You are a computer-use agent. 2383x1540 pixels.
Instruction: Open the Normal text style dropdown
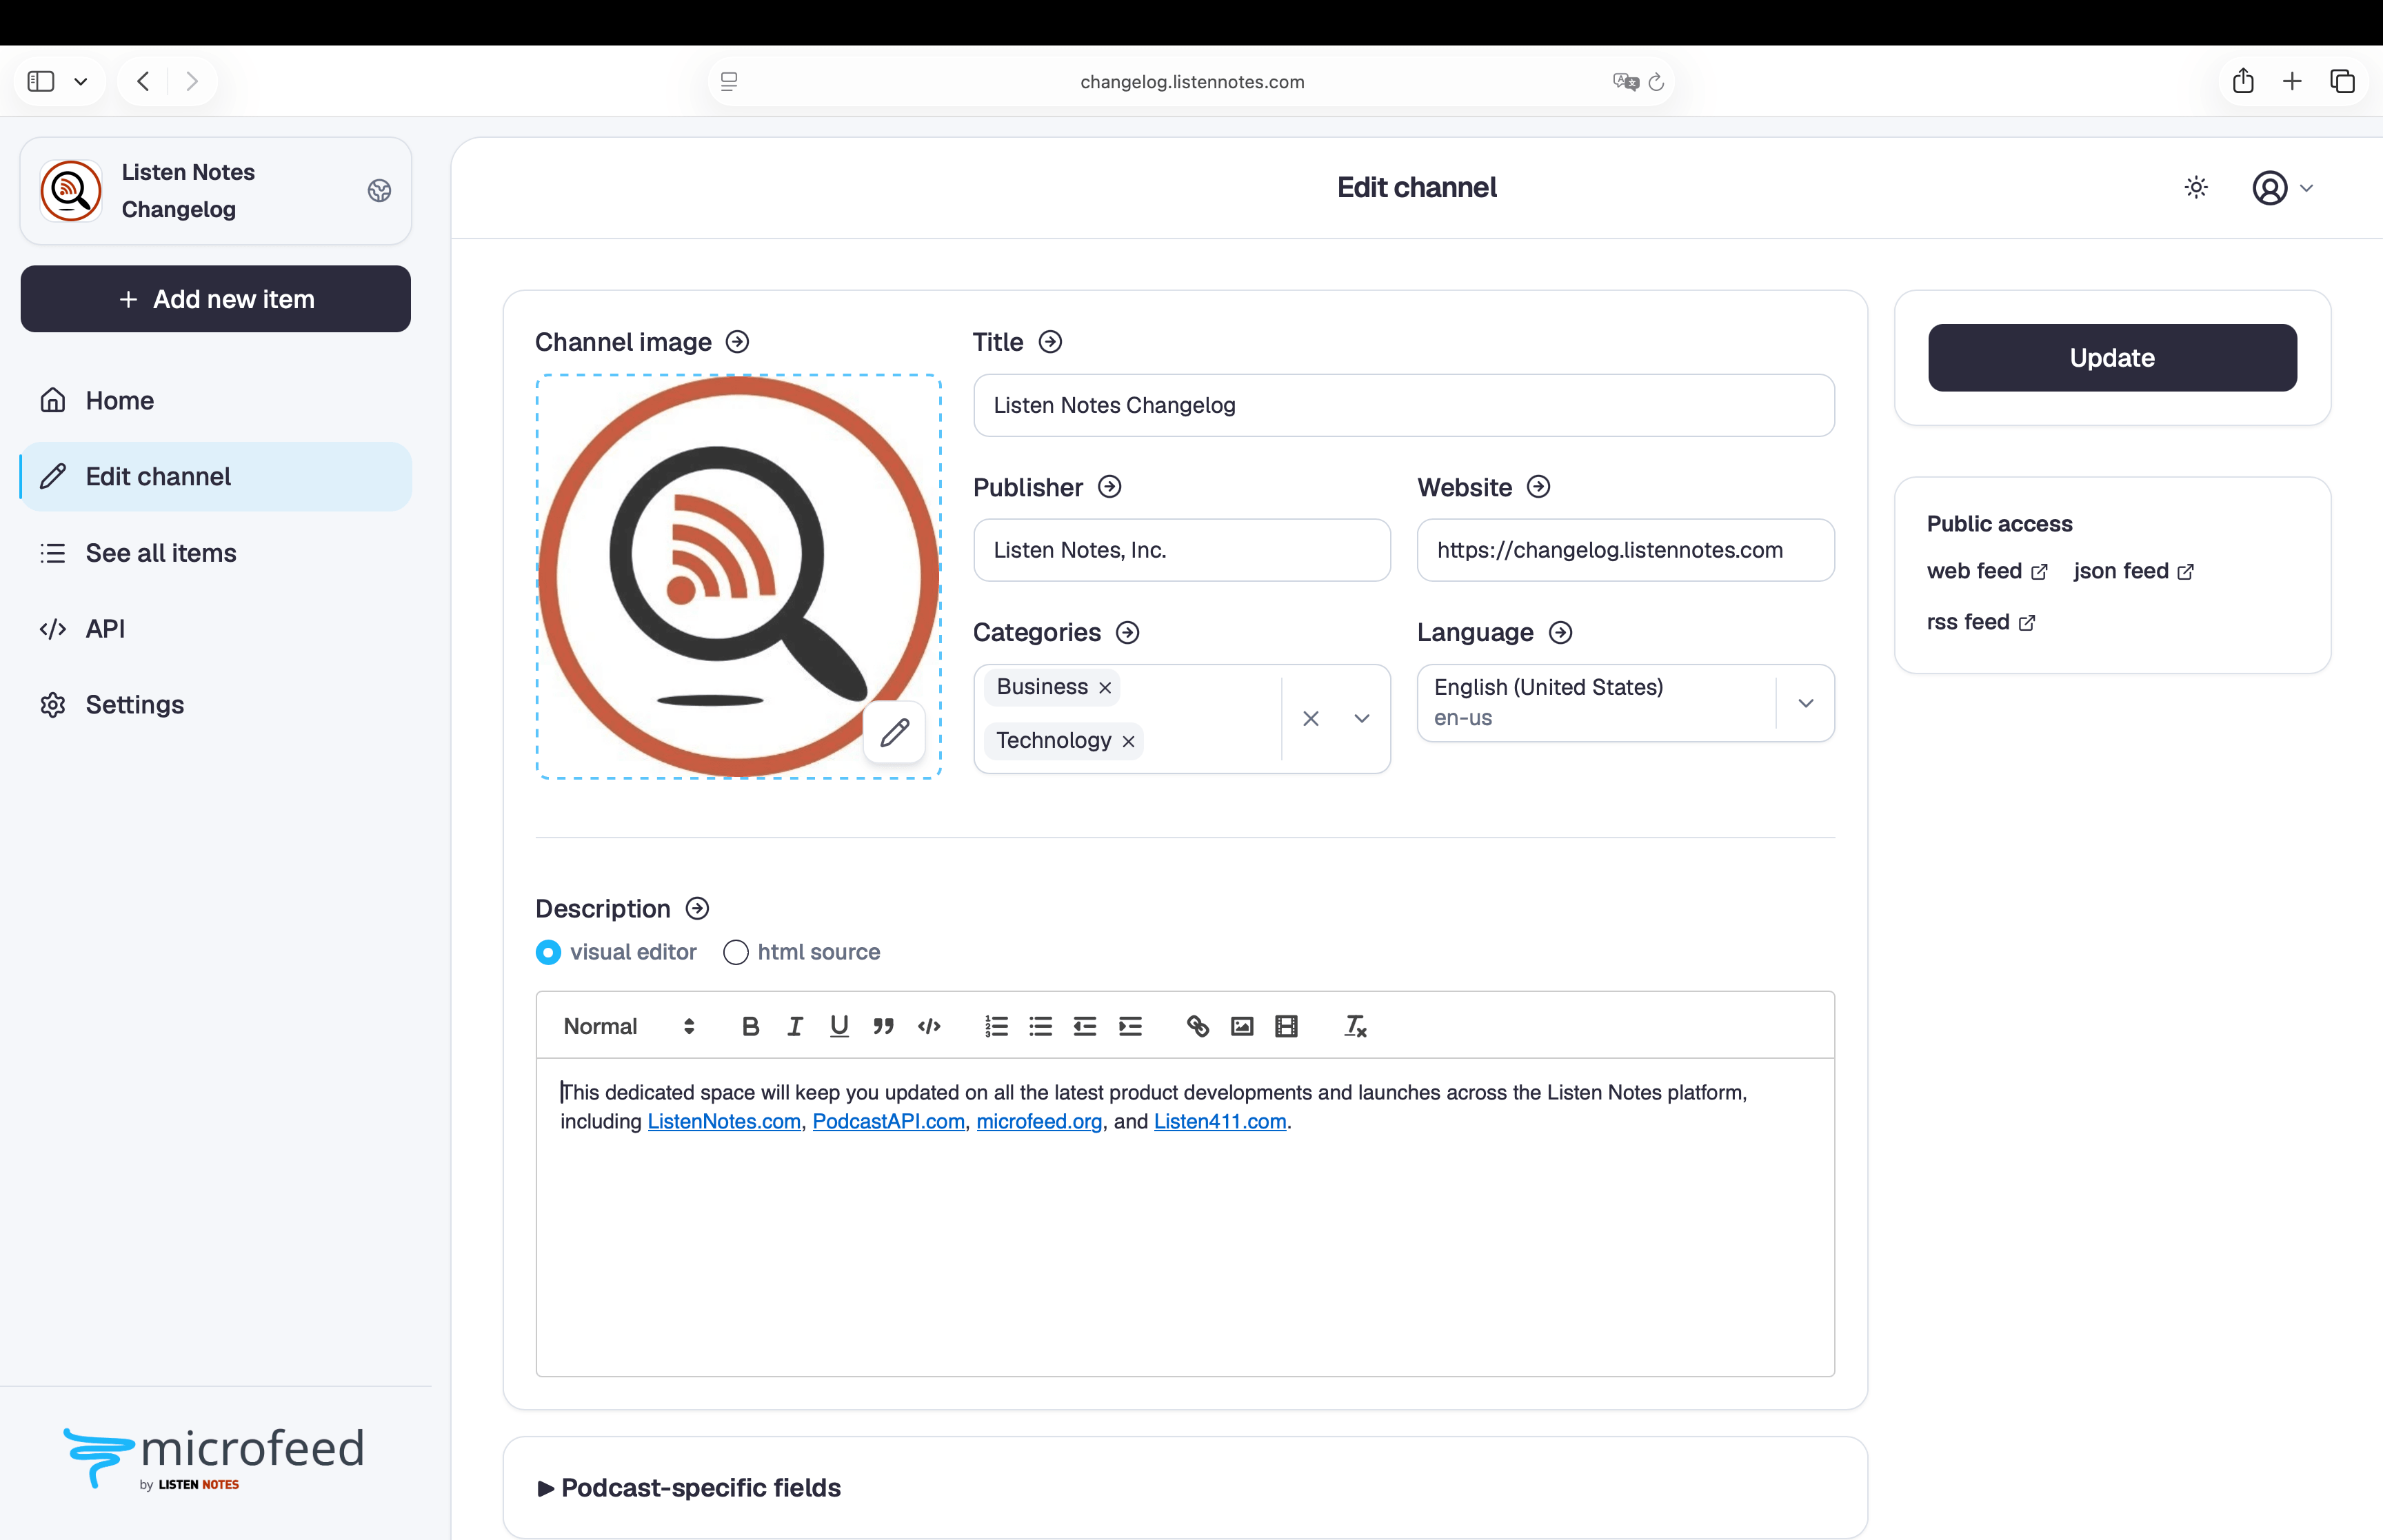[629, 1026]
